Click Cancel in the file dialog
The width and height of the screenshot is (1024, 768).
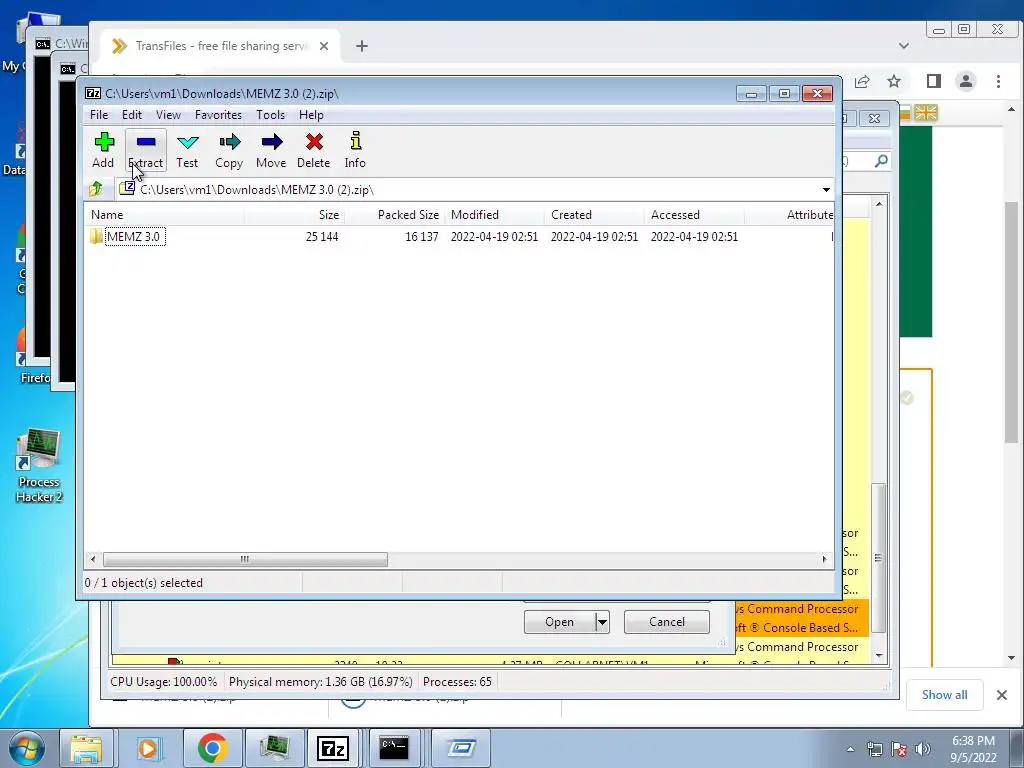point(667,622)
